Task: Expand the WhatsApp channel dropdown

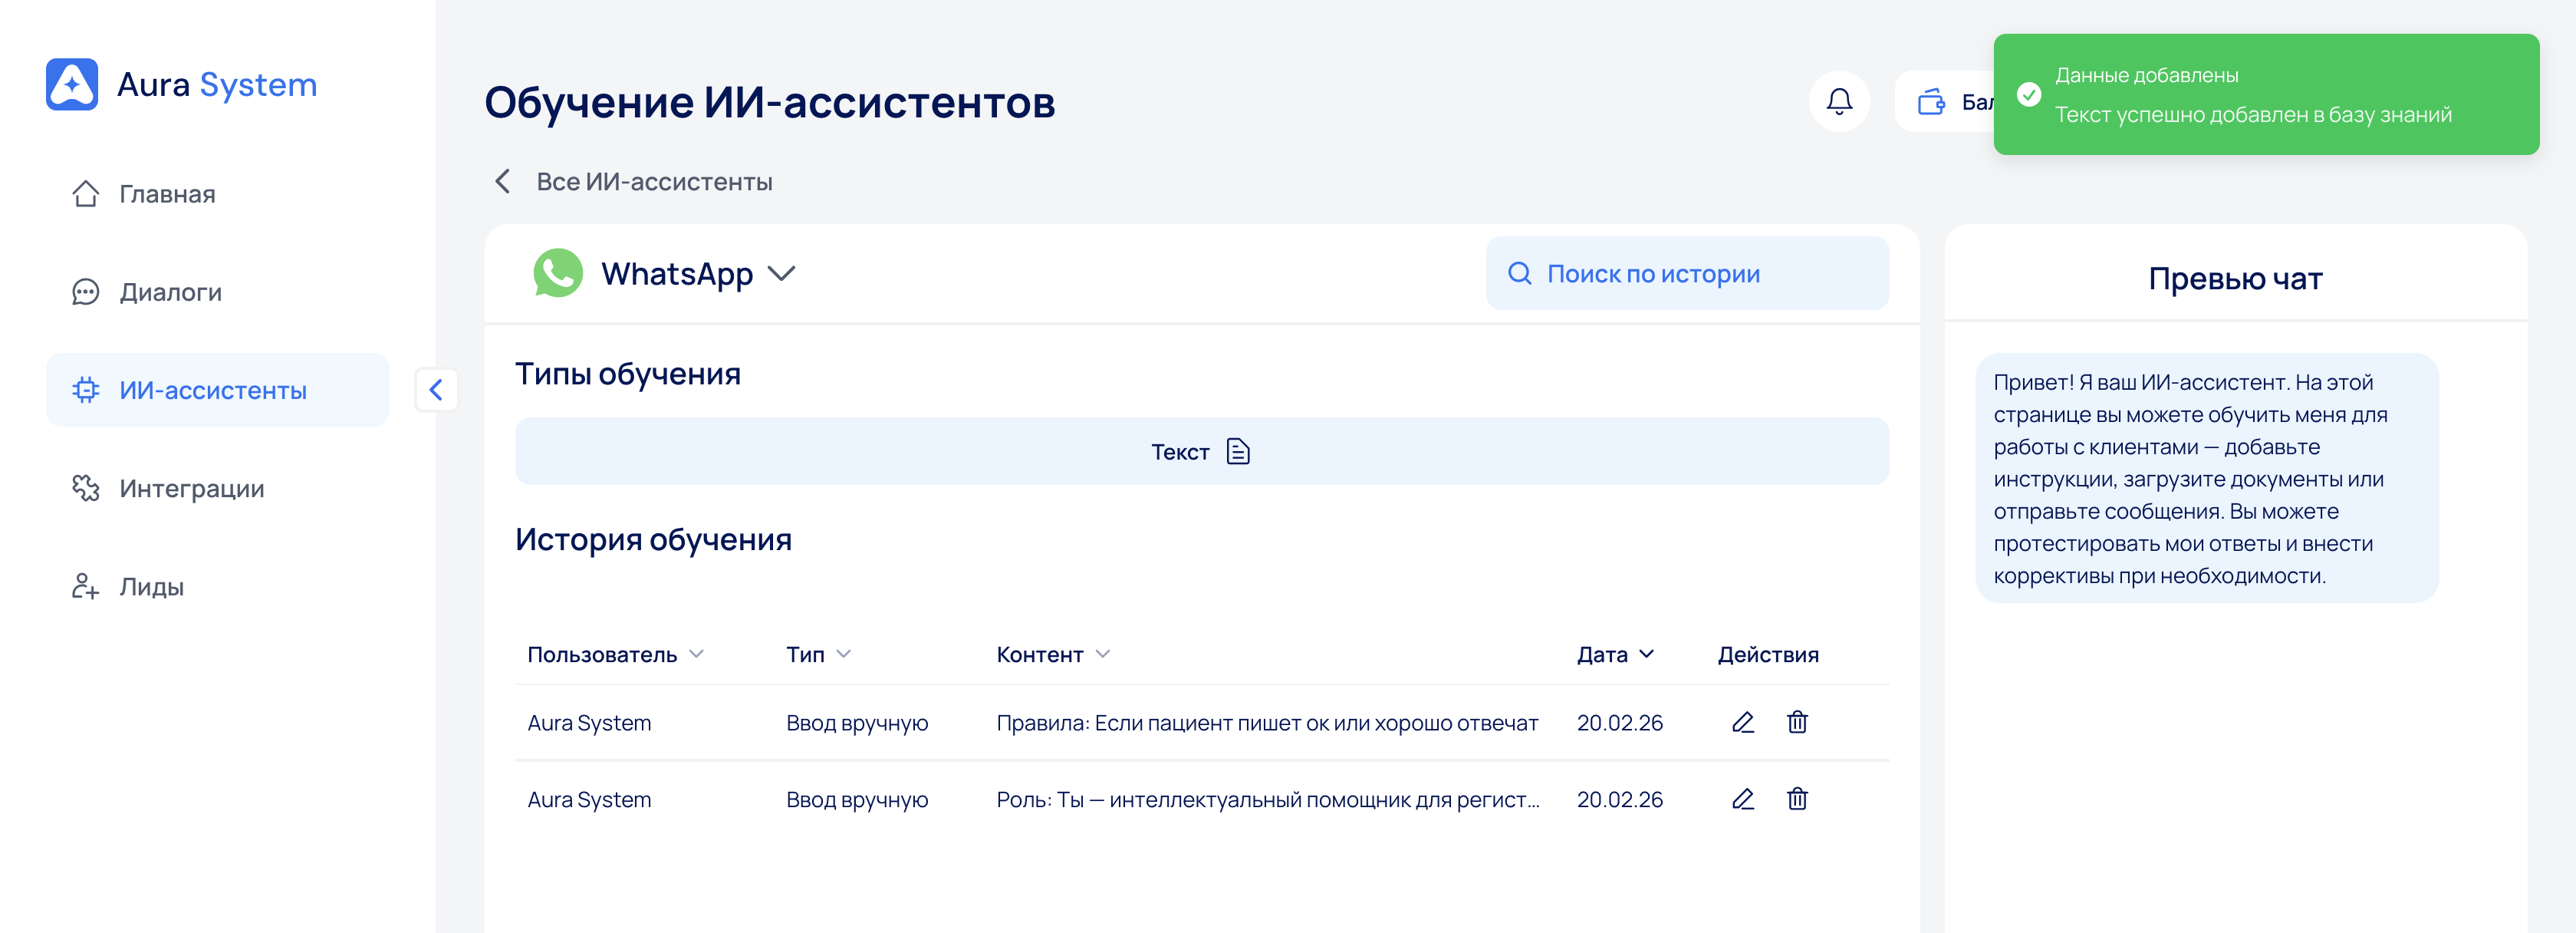Action: 781,273
